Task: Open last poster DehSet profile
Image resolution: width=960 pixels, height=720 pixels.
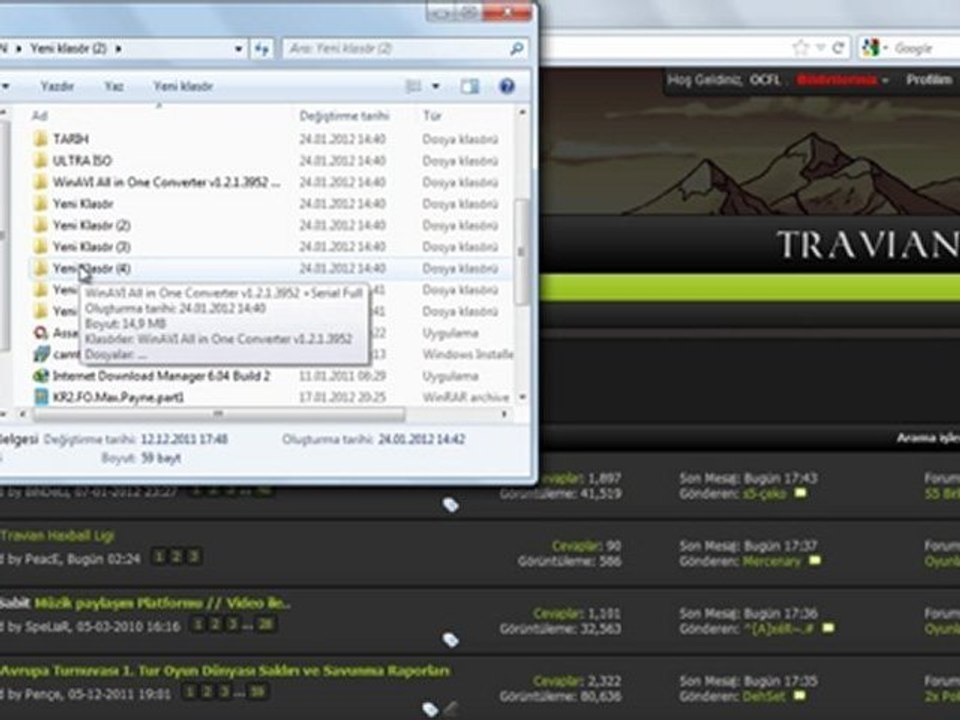Action: tap(763, 696)
